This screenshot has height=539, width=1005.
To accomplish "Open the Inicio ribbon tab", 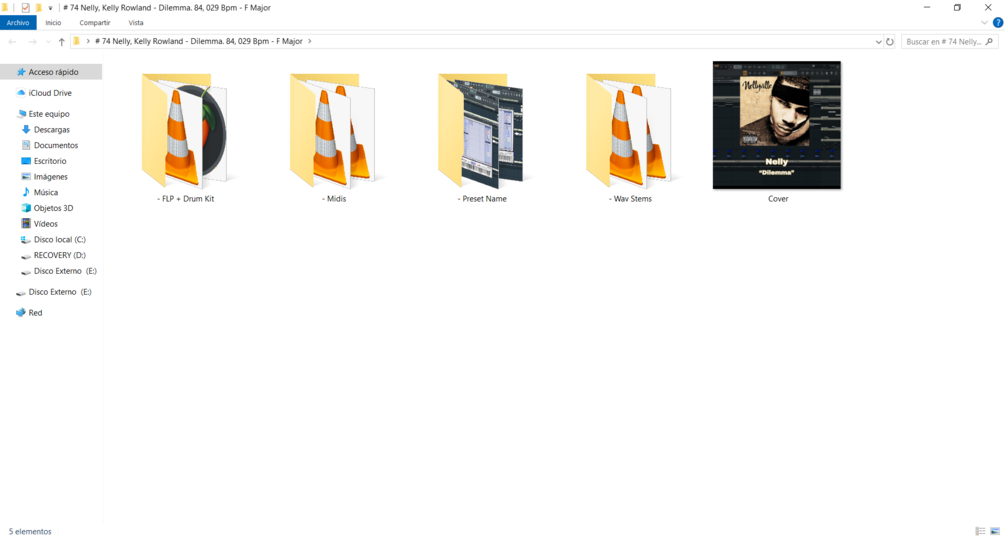I will (x=53, y=22).
